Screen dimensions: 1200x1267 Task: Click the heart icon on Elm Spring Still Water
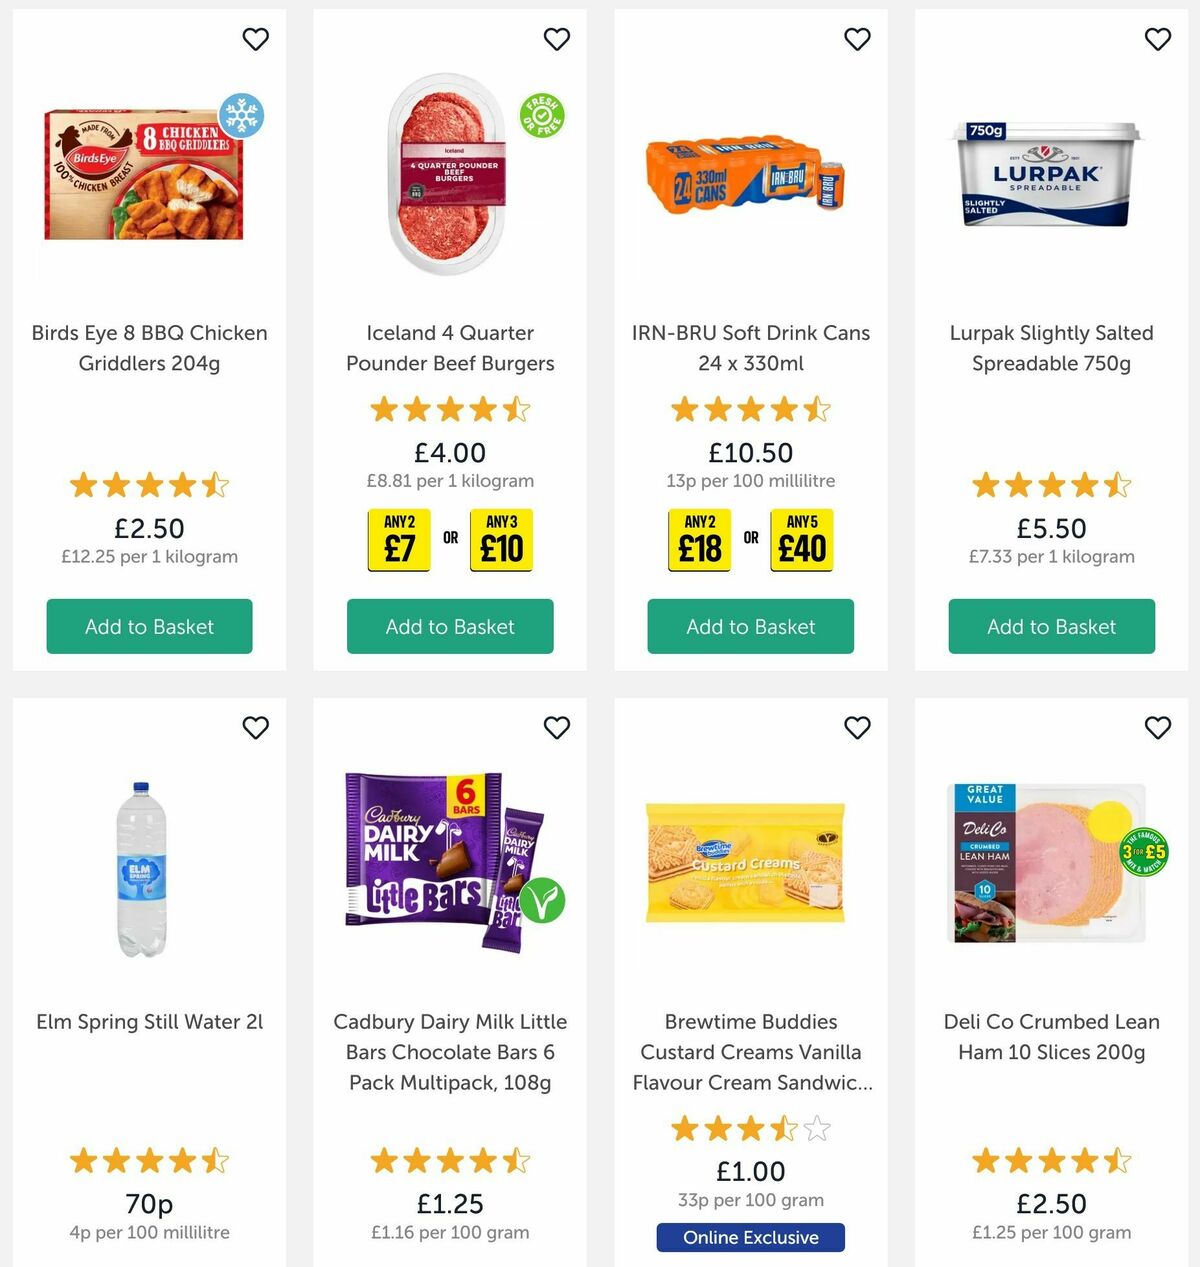click(256, 728)
